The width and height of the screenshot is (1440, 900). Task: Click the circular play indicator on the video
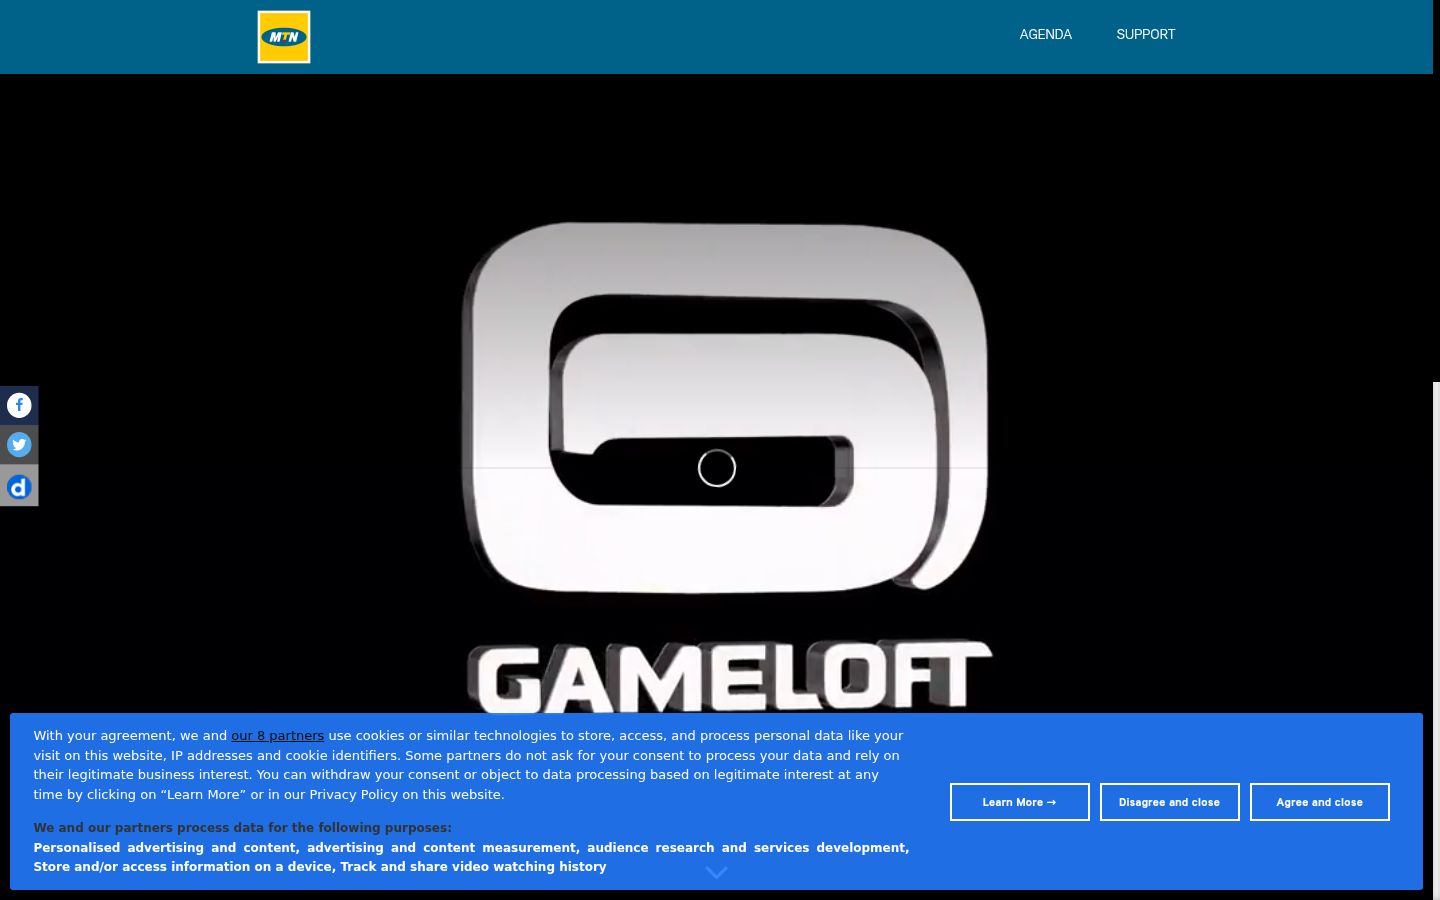(717, 468)
